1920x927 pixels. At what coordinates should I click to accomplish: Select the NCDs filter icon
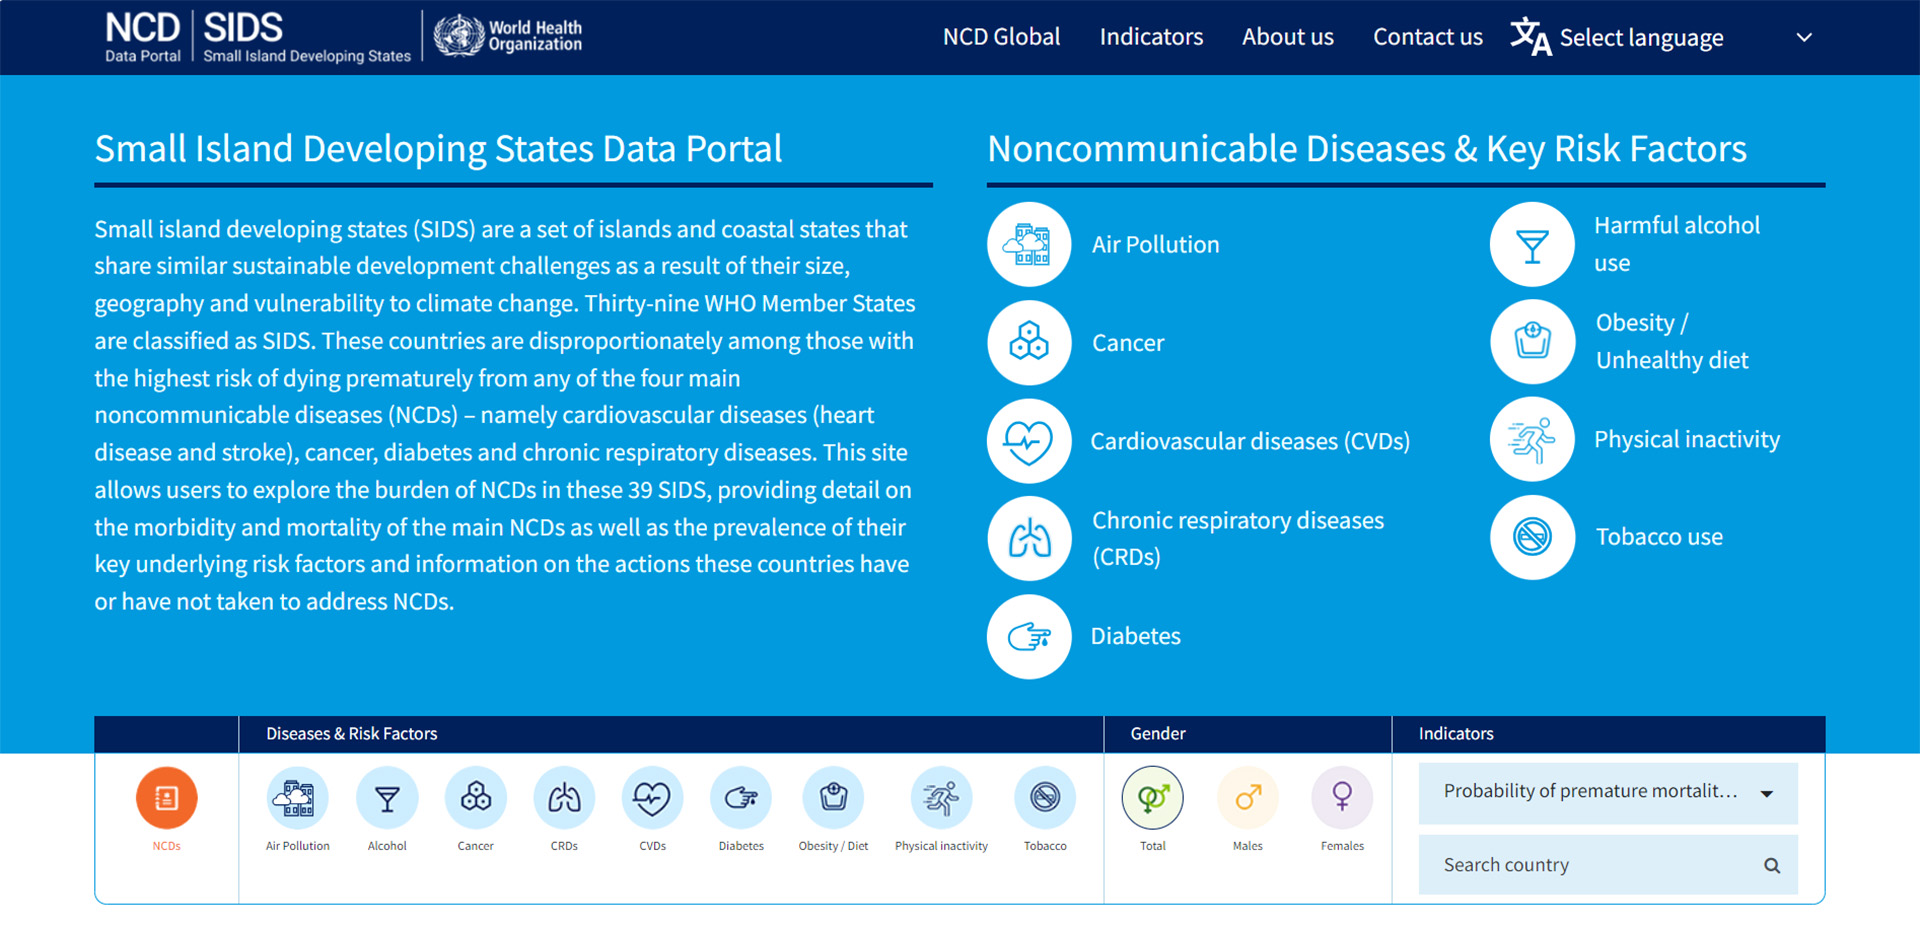166,798
